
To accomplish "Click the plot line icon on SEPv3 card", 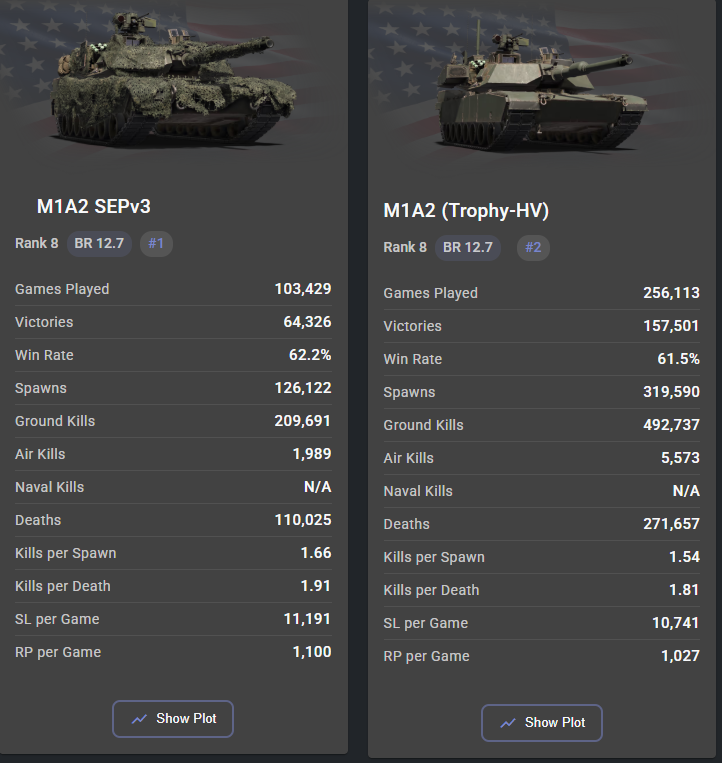I will [x=139, y=719].
